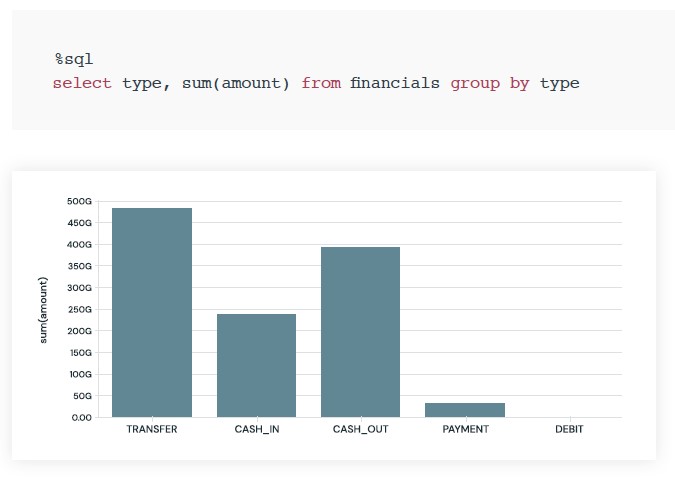Click the TRANSFER axis label
675x484 pixels.
[152, 429]
